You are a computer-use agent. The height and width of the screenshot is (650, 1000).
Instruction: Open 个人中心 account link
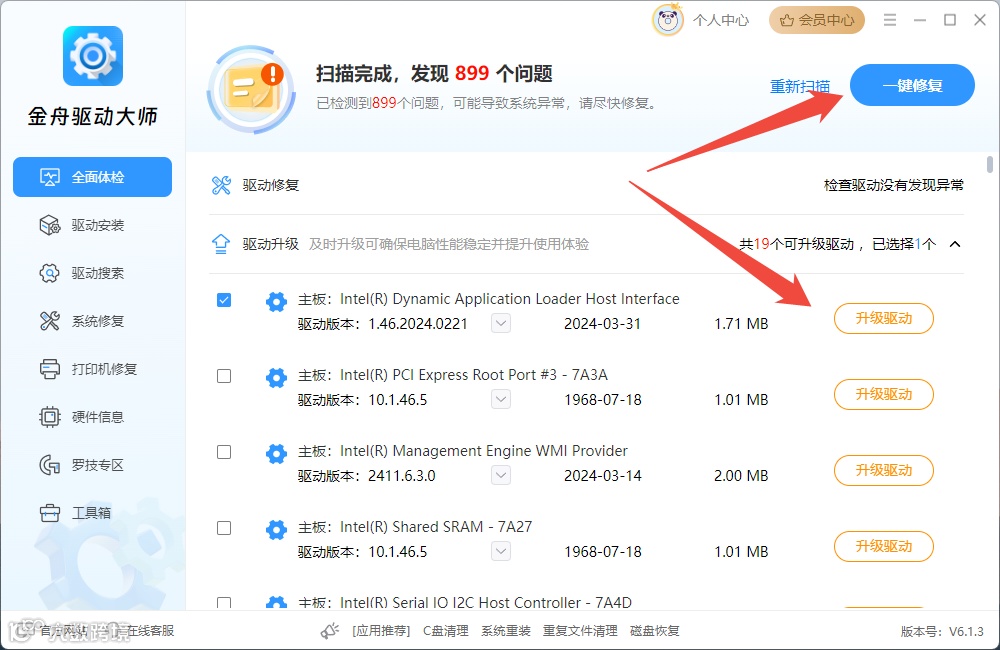tap(721, 20)
